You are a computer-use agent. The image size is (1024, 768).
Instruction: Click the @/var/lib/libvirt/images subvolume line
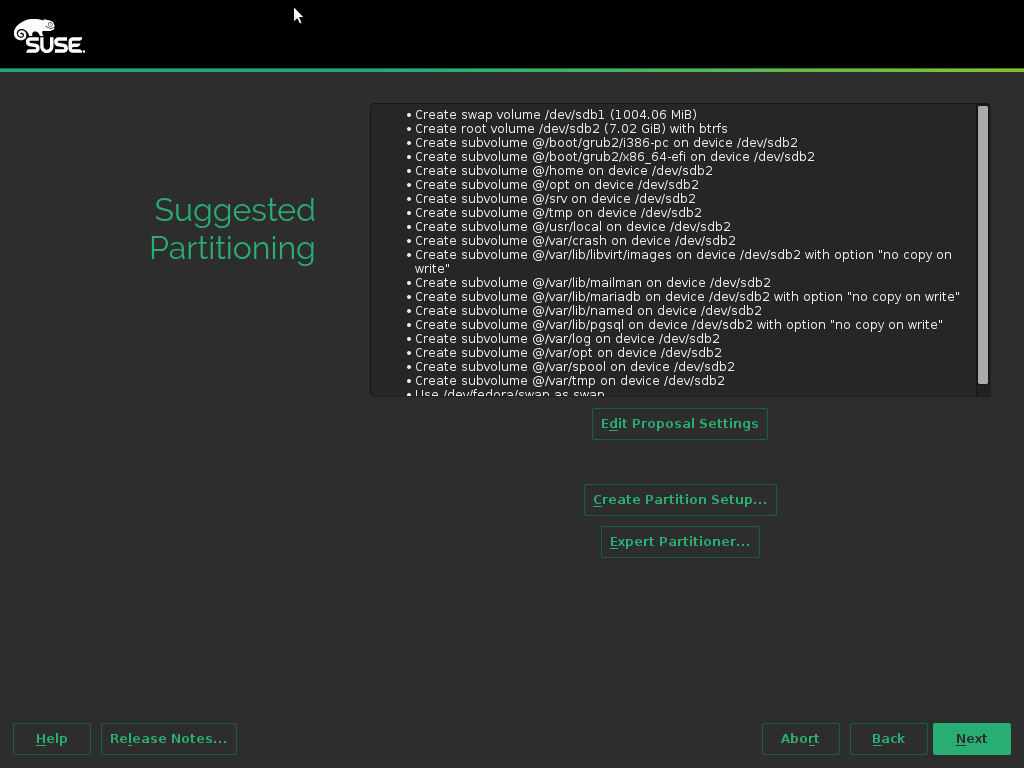pos(683,262)
